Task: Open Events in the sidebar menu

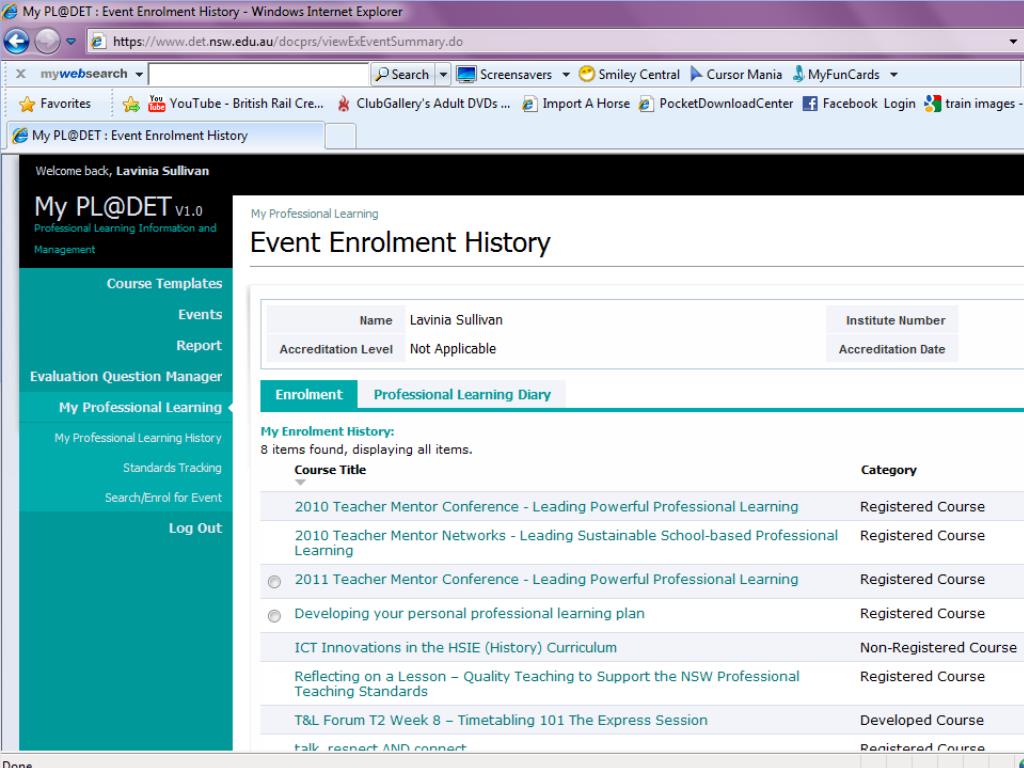Action: click(x=200, y=314)
